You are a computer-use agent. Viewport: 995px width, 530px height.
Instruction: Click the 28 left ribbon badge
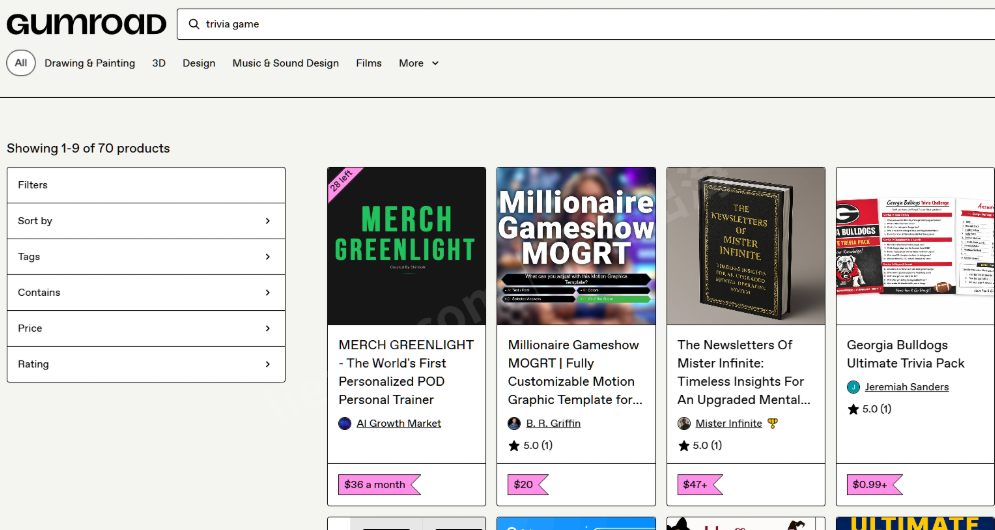(x=343, y=183)
